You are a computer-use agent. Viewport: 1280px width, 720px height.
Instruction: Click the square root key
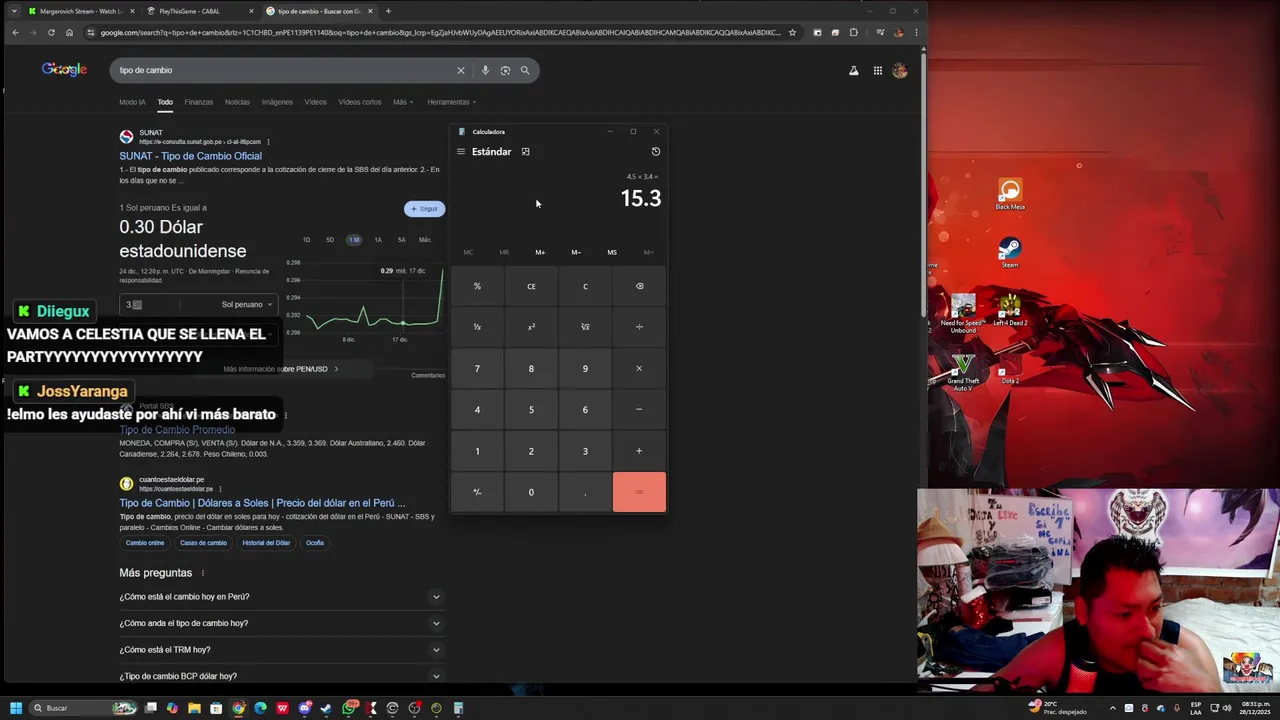(585, 327)
